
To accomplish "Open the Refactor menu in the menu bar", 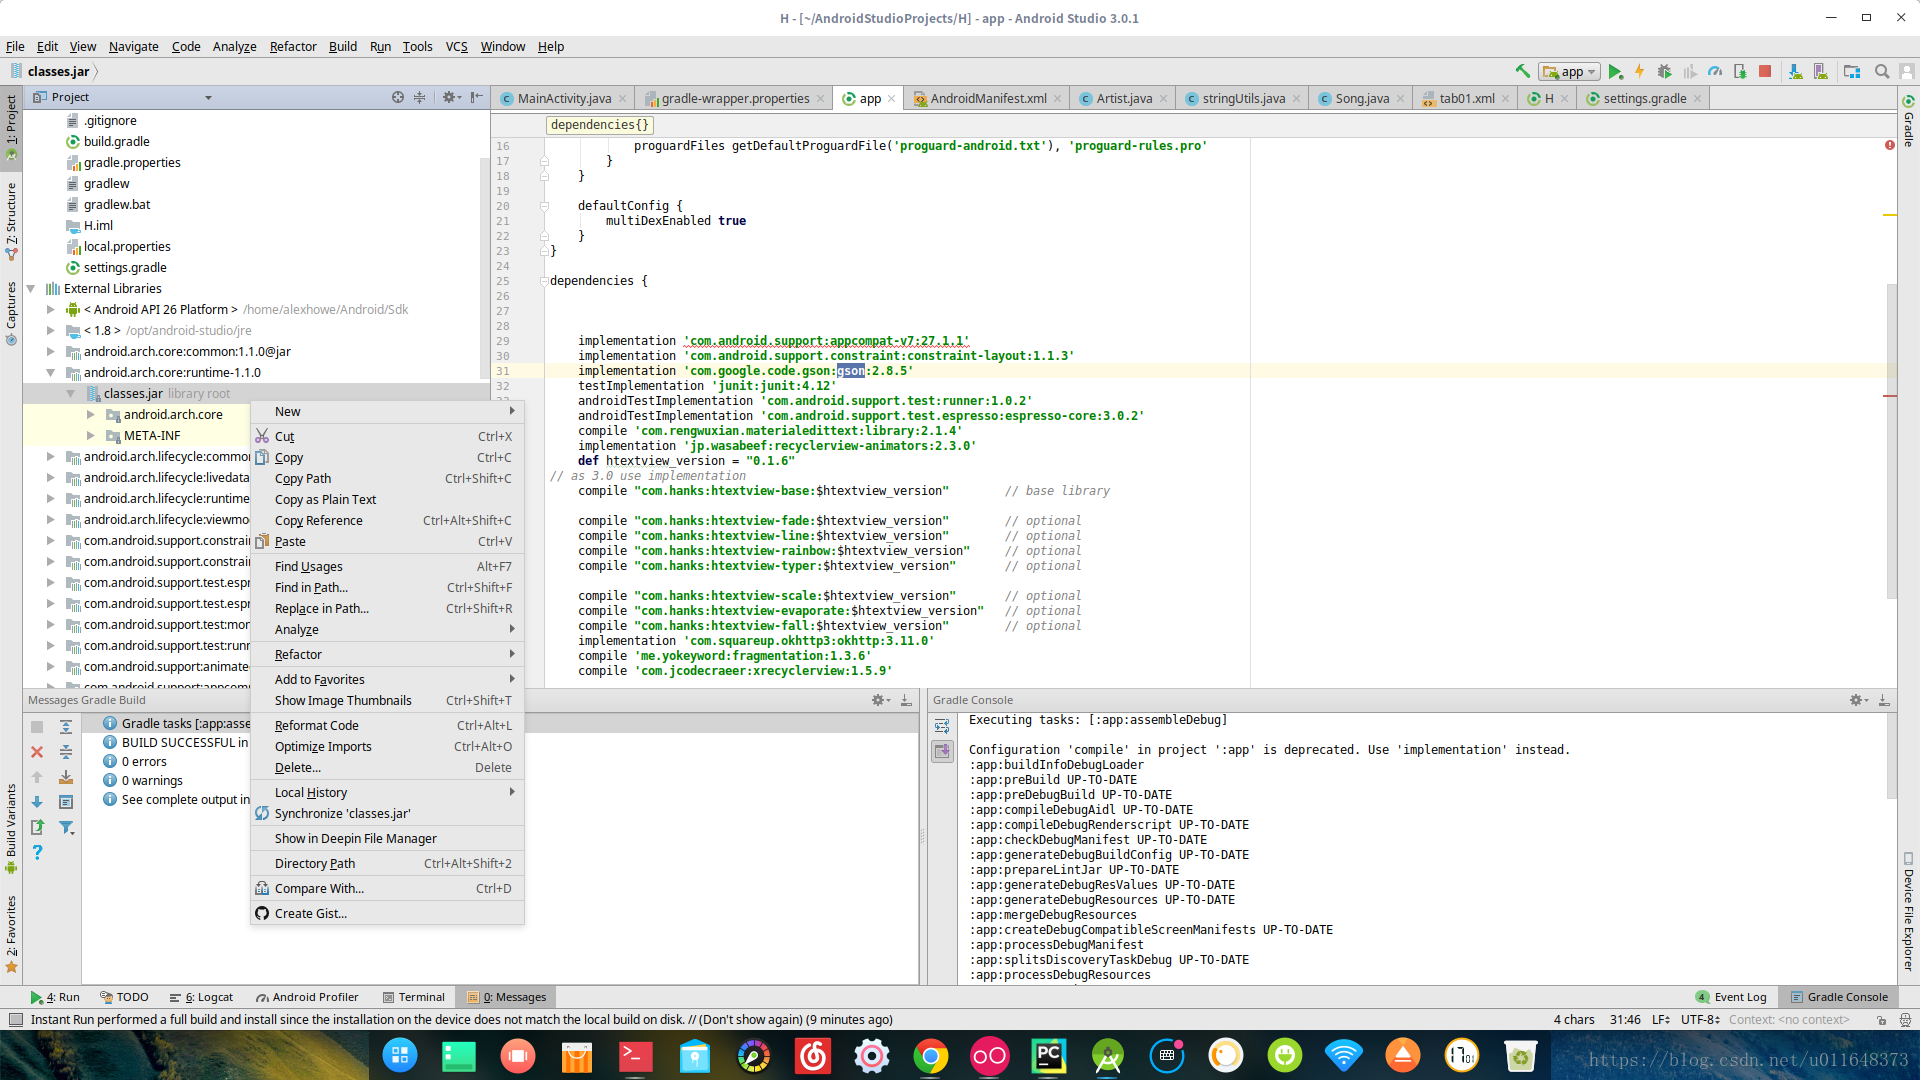I will (293, 46).
